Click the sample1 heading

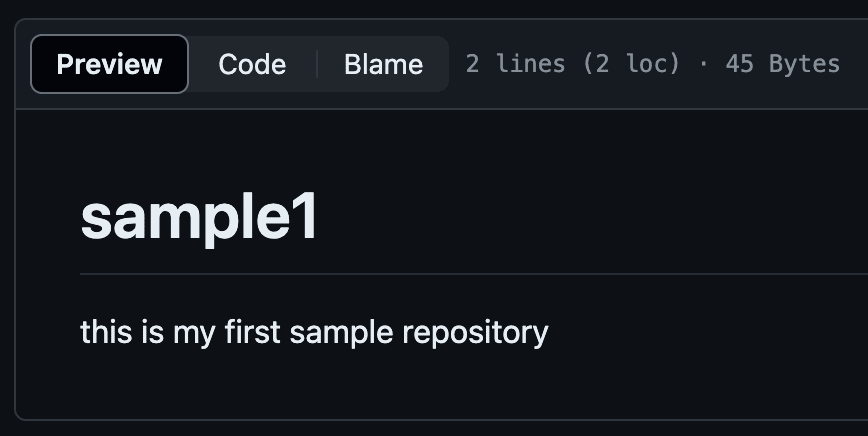click(199, 217)
